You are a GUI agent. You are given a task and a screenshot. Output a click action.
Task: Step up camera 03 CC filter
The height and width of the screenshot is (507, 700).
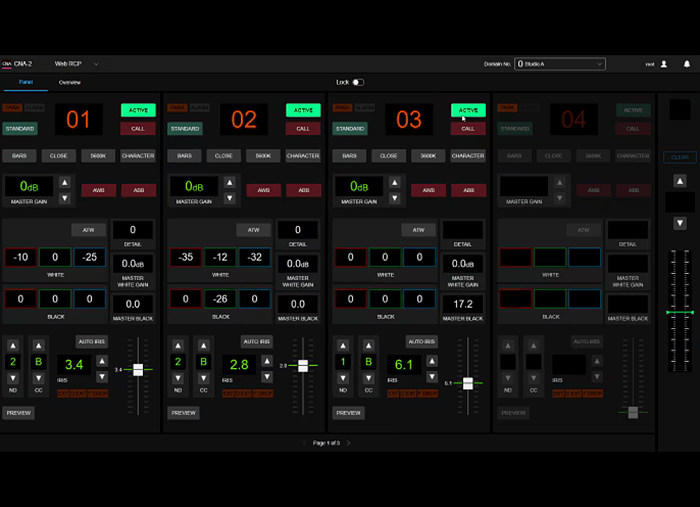369,345
